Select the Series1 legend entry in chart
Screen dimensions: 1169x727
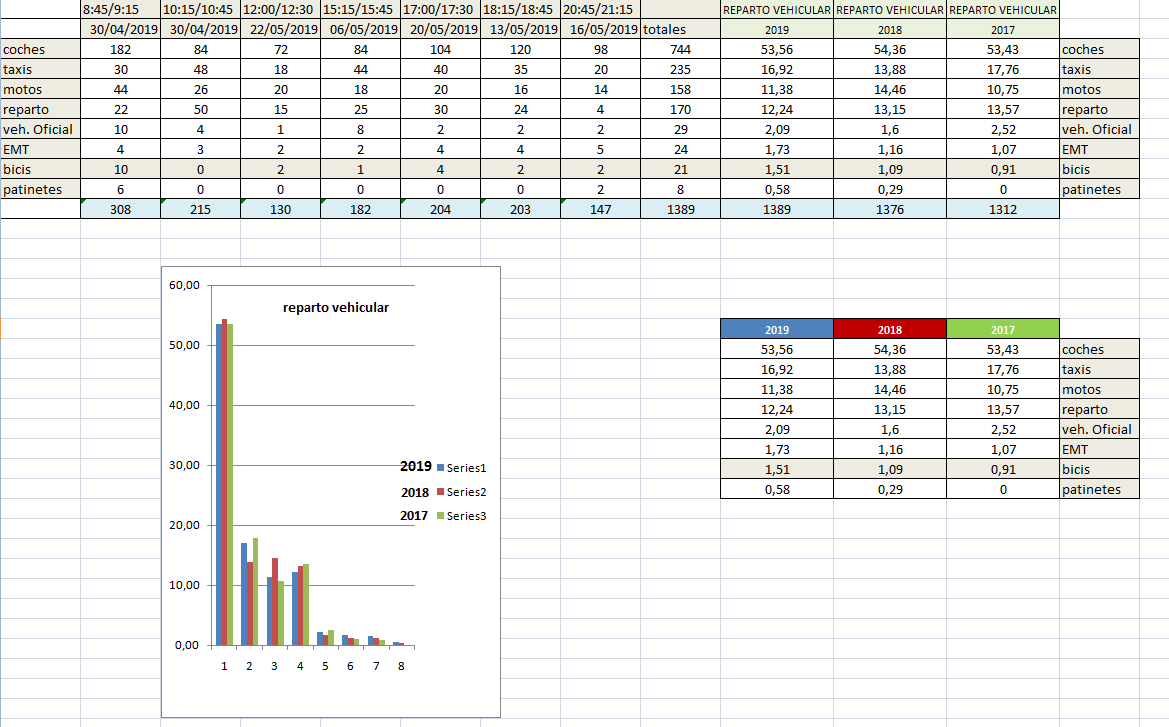[465, 467]
